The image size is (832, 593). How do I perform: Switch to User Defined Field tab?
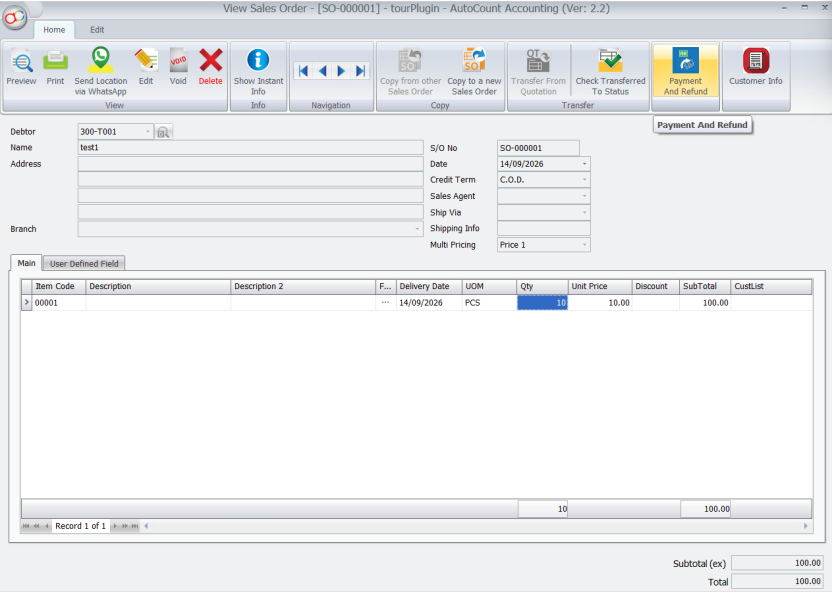tap(84, 264)
